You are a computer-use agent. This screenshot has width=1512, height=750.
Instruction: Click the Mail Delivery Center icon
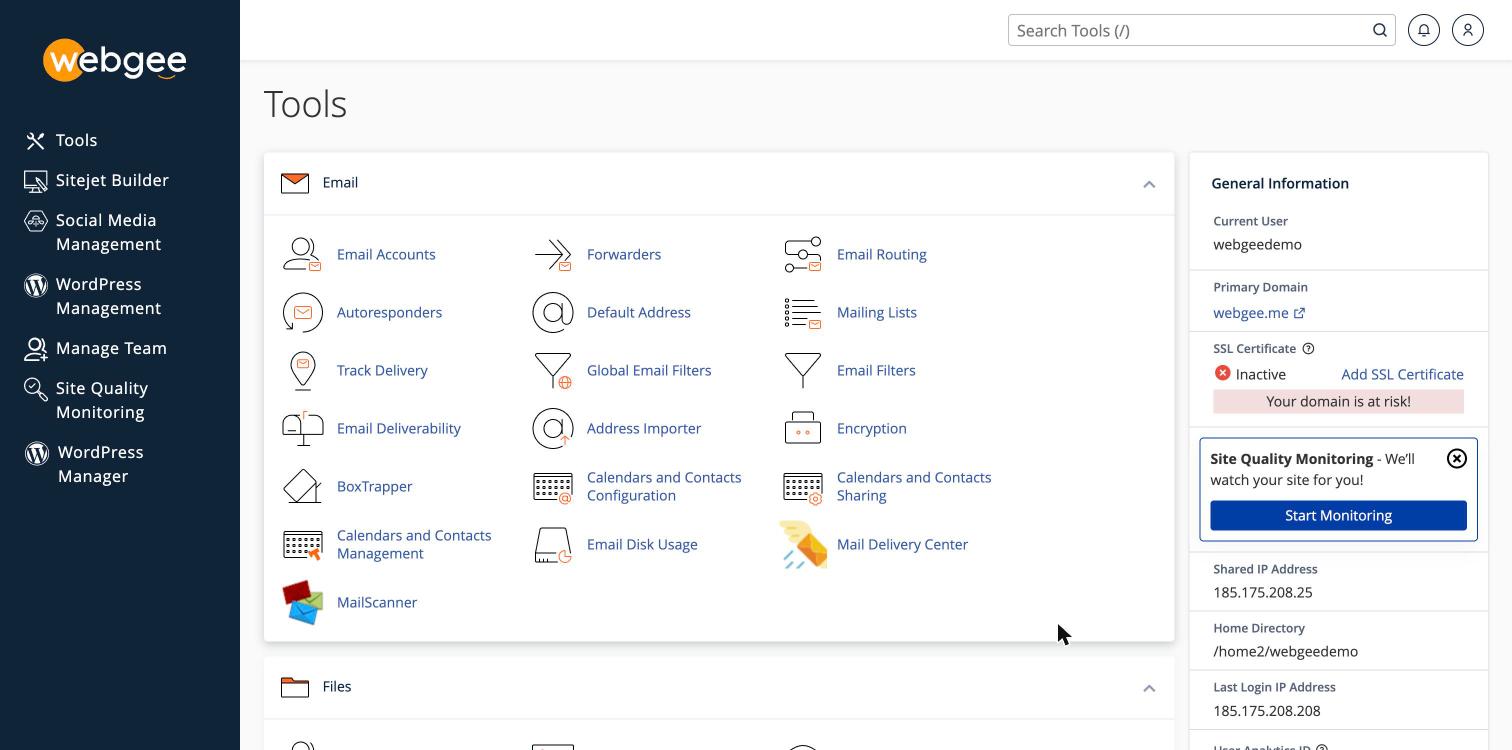click(x=803, y=544)
